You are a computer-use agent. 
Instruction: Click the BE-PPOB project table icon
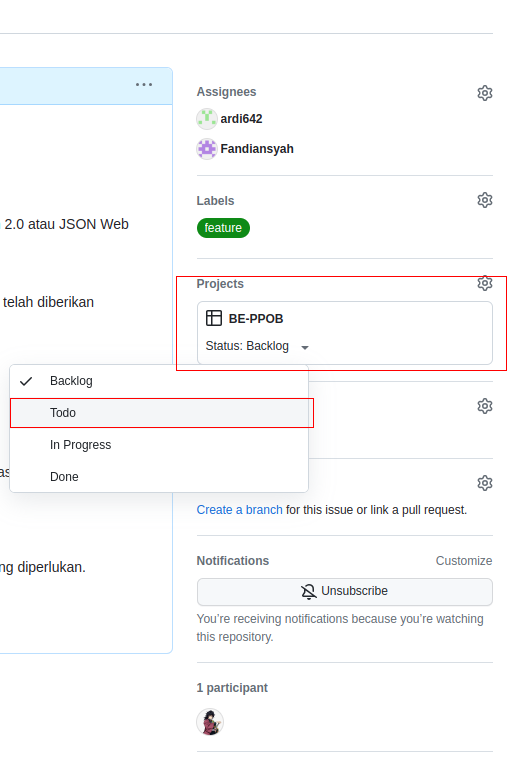tap(214, 318)
